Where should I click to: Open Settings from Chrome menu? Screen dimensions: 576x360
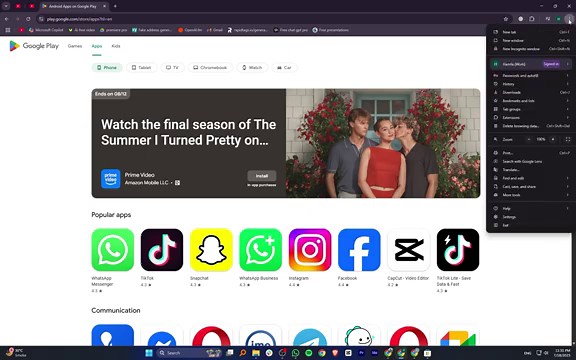531,217
